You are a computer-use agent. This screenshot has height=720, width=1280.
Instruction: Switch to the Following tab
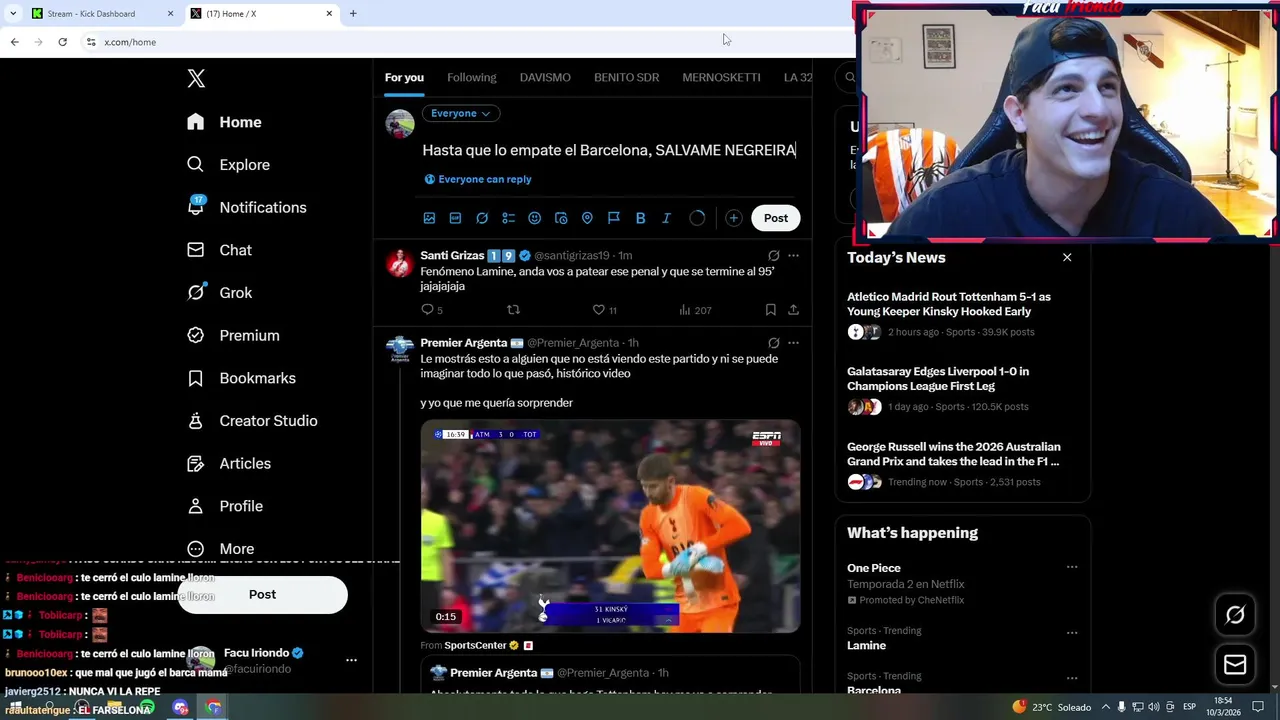(x=471, y=77)
